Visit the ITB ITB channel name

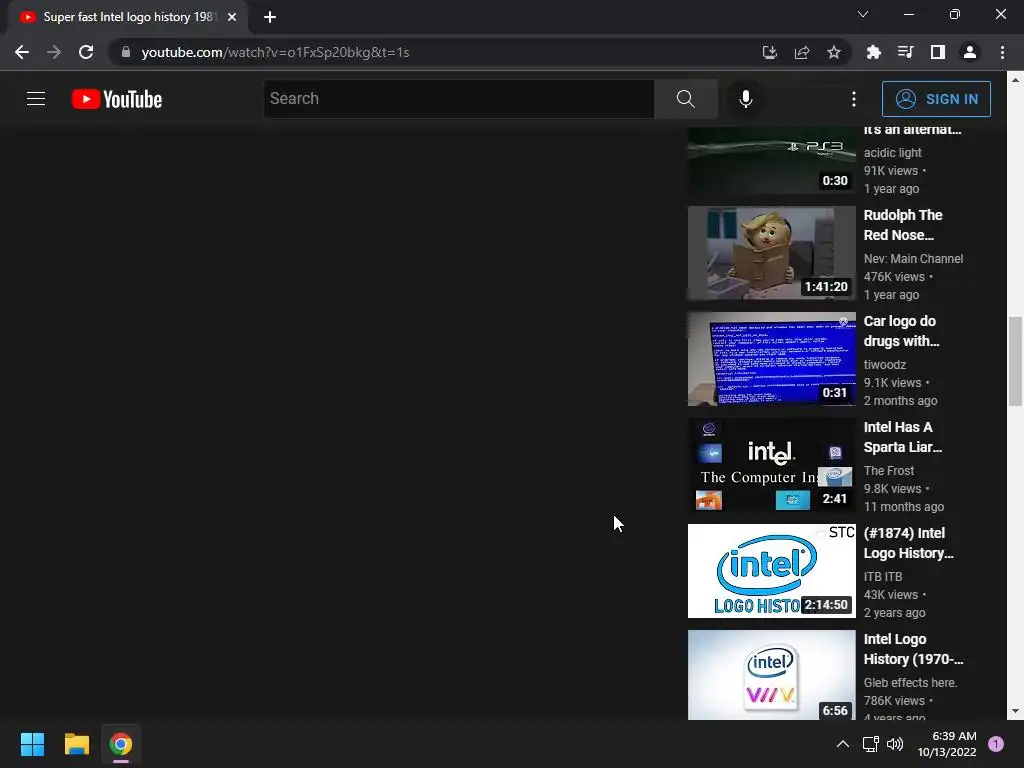pos(882,577)
